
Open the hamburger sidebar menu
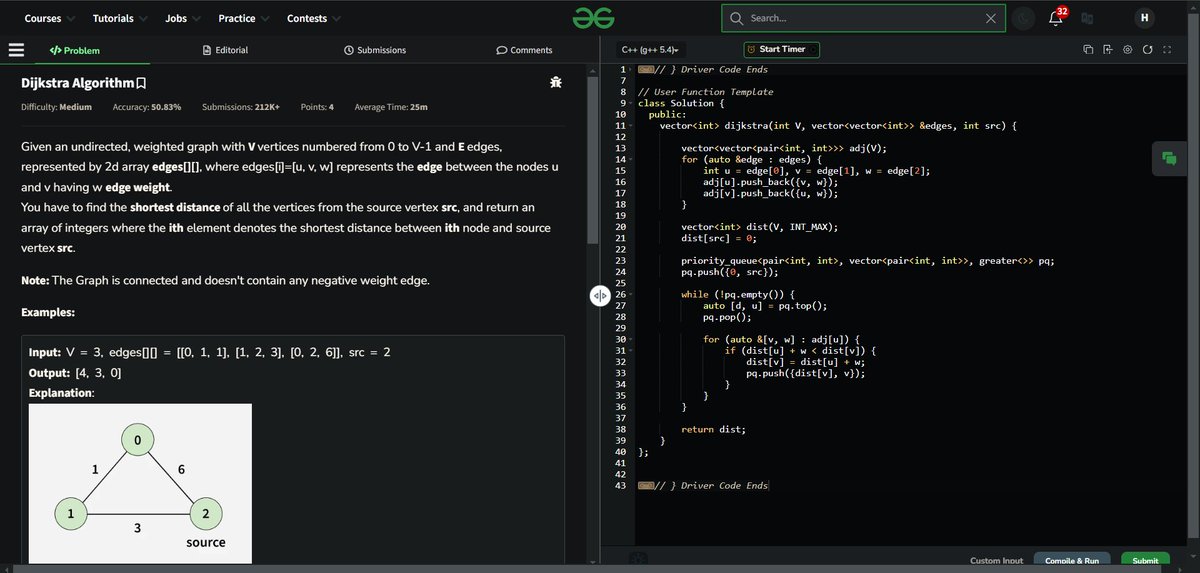click(15, 49)
